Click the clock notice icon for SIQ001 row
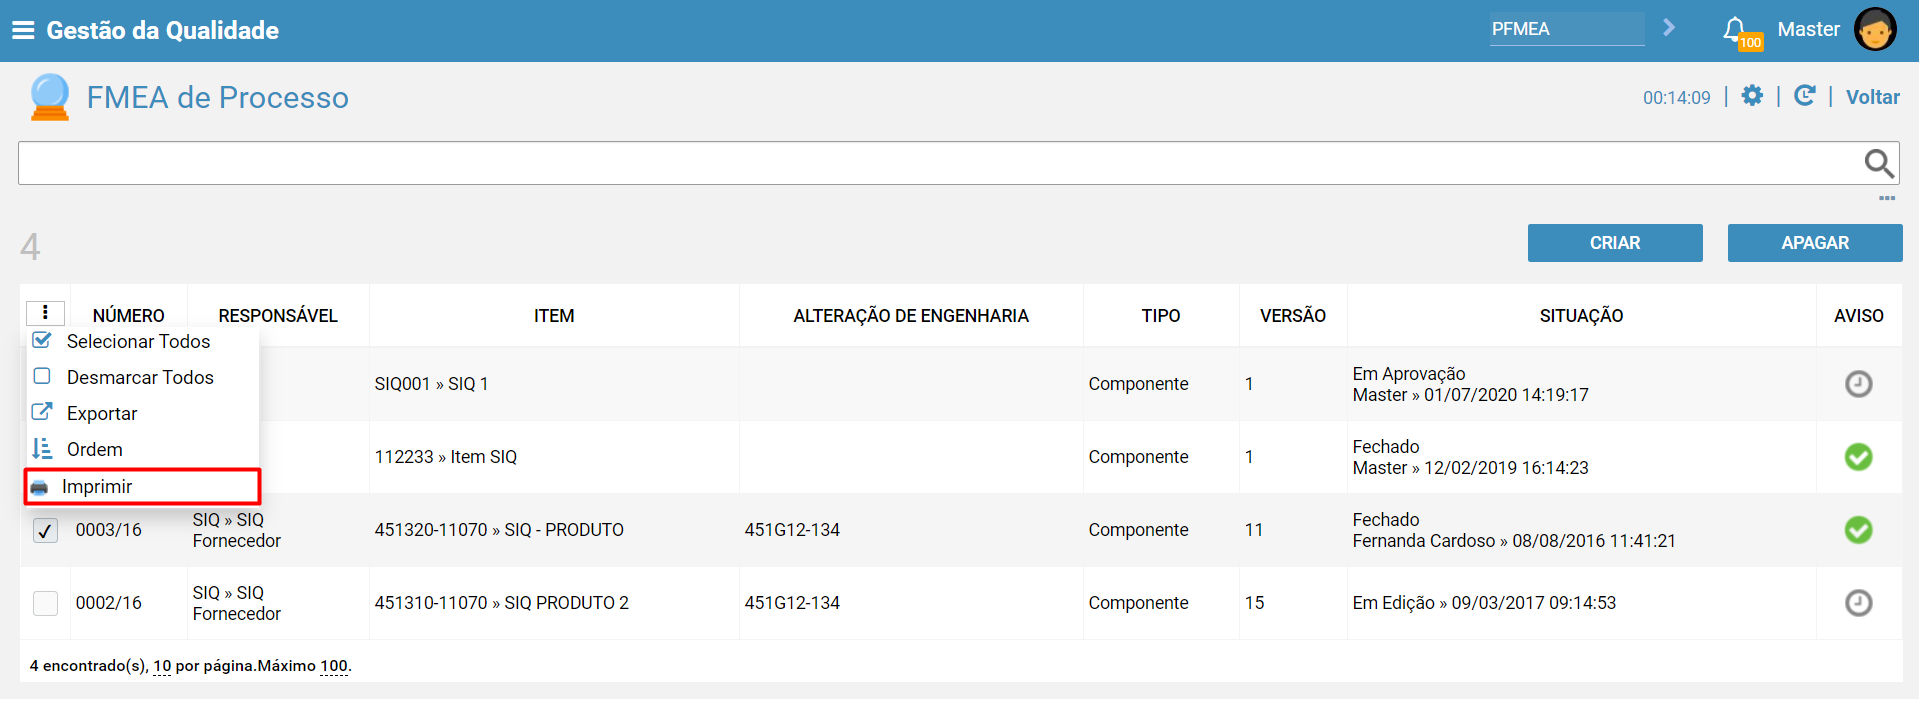1920x705 pixels. tap(1858, 384)
